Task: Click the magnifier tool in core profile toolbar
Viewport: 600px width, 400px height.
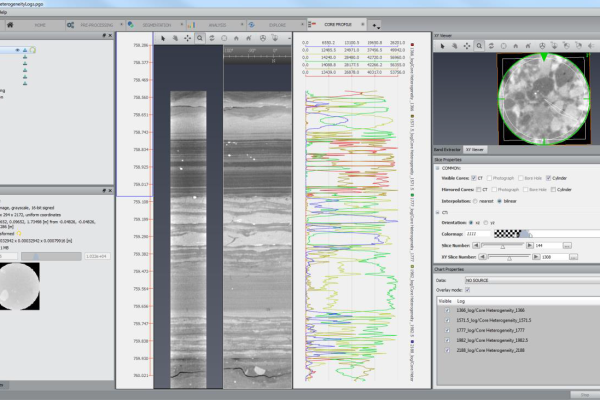Action: pyautogui.click(x=200, y=37)
